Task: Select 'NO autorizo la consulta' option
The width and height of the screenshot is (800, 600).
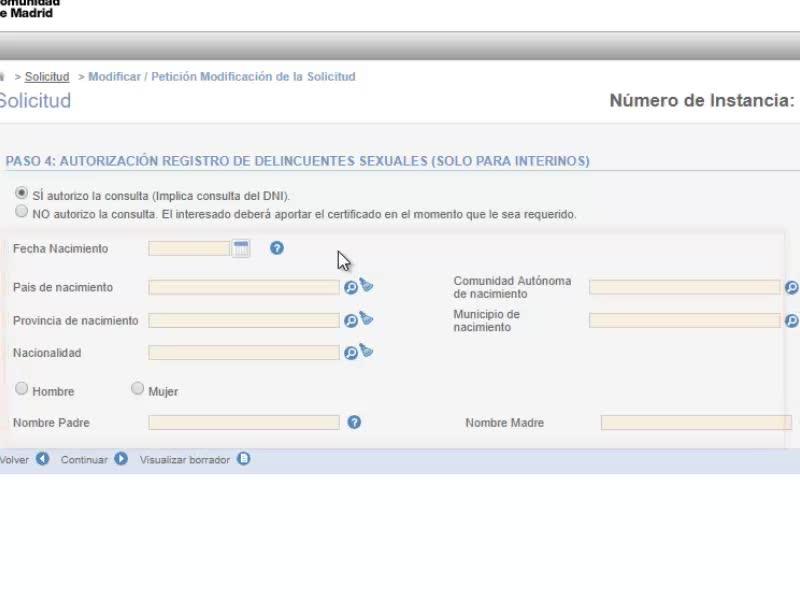Action: tap(21, 211)
